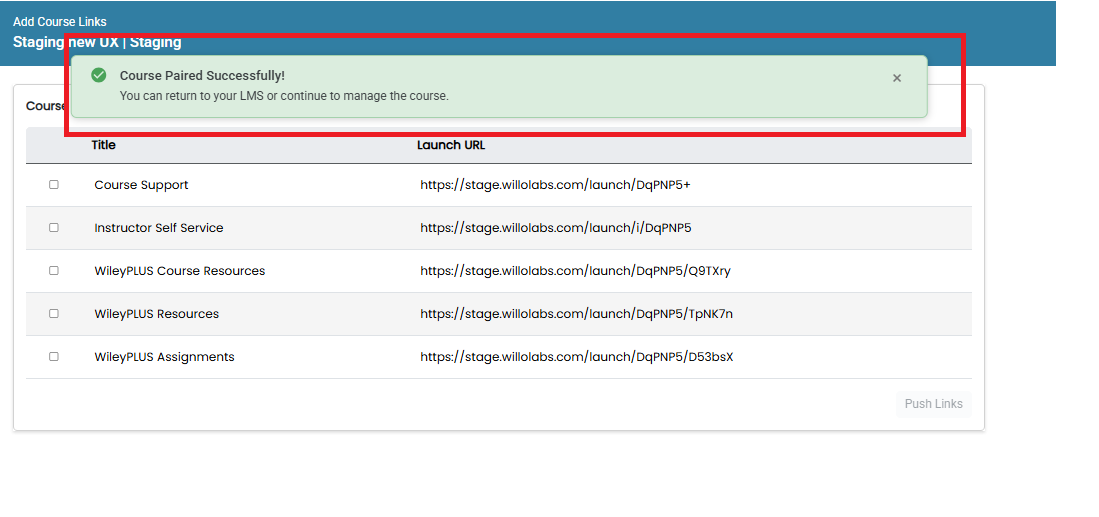Click the WileyPLUS Assignments title text
Viewport: 1099px width, 517px height.
click(x=165, y=357)
